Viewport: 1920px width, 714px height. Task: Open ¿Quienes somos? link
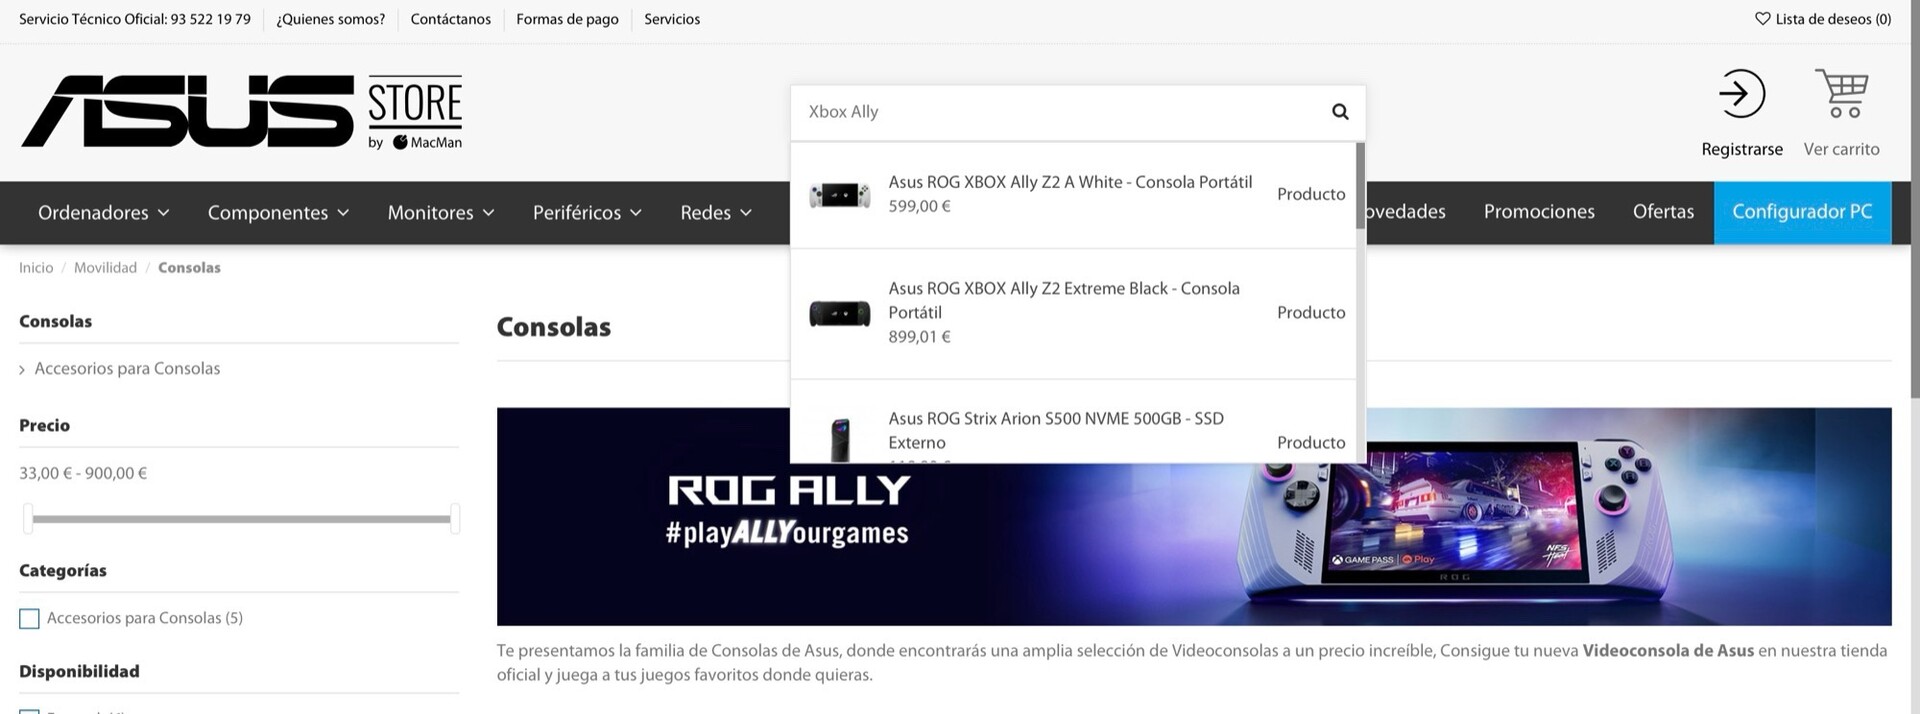(x=330, y=19)
